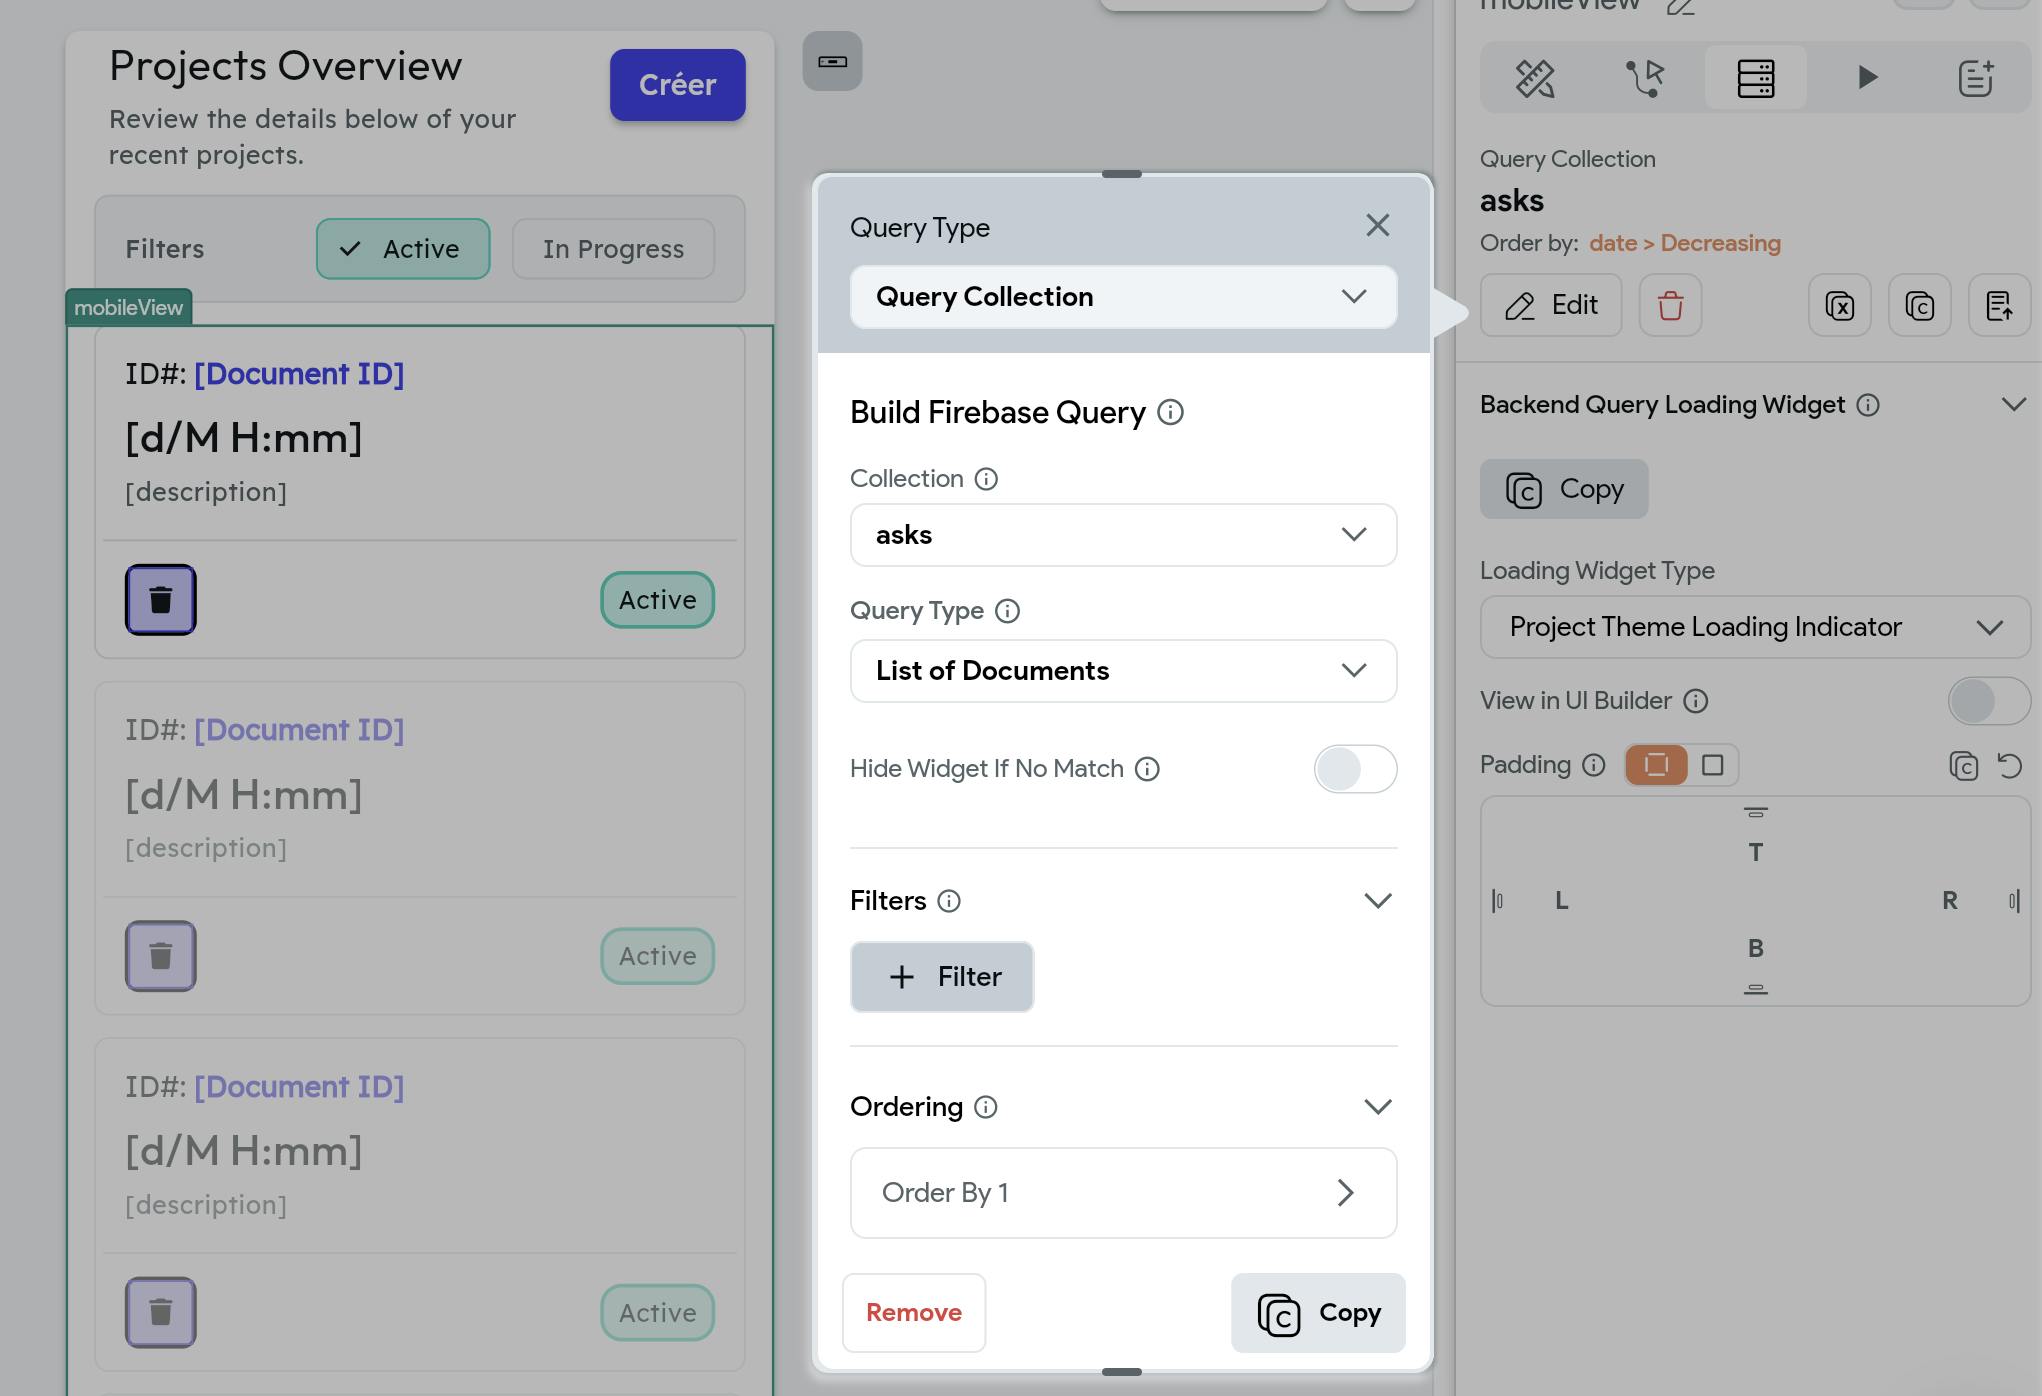
Task: Reset padding with the undo arrow icon
Action: tap(2009, 766)
